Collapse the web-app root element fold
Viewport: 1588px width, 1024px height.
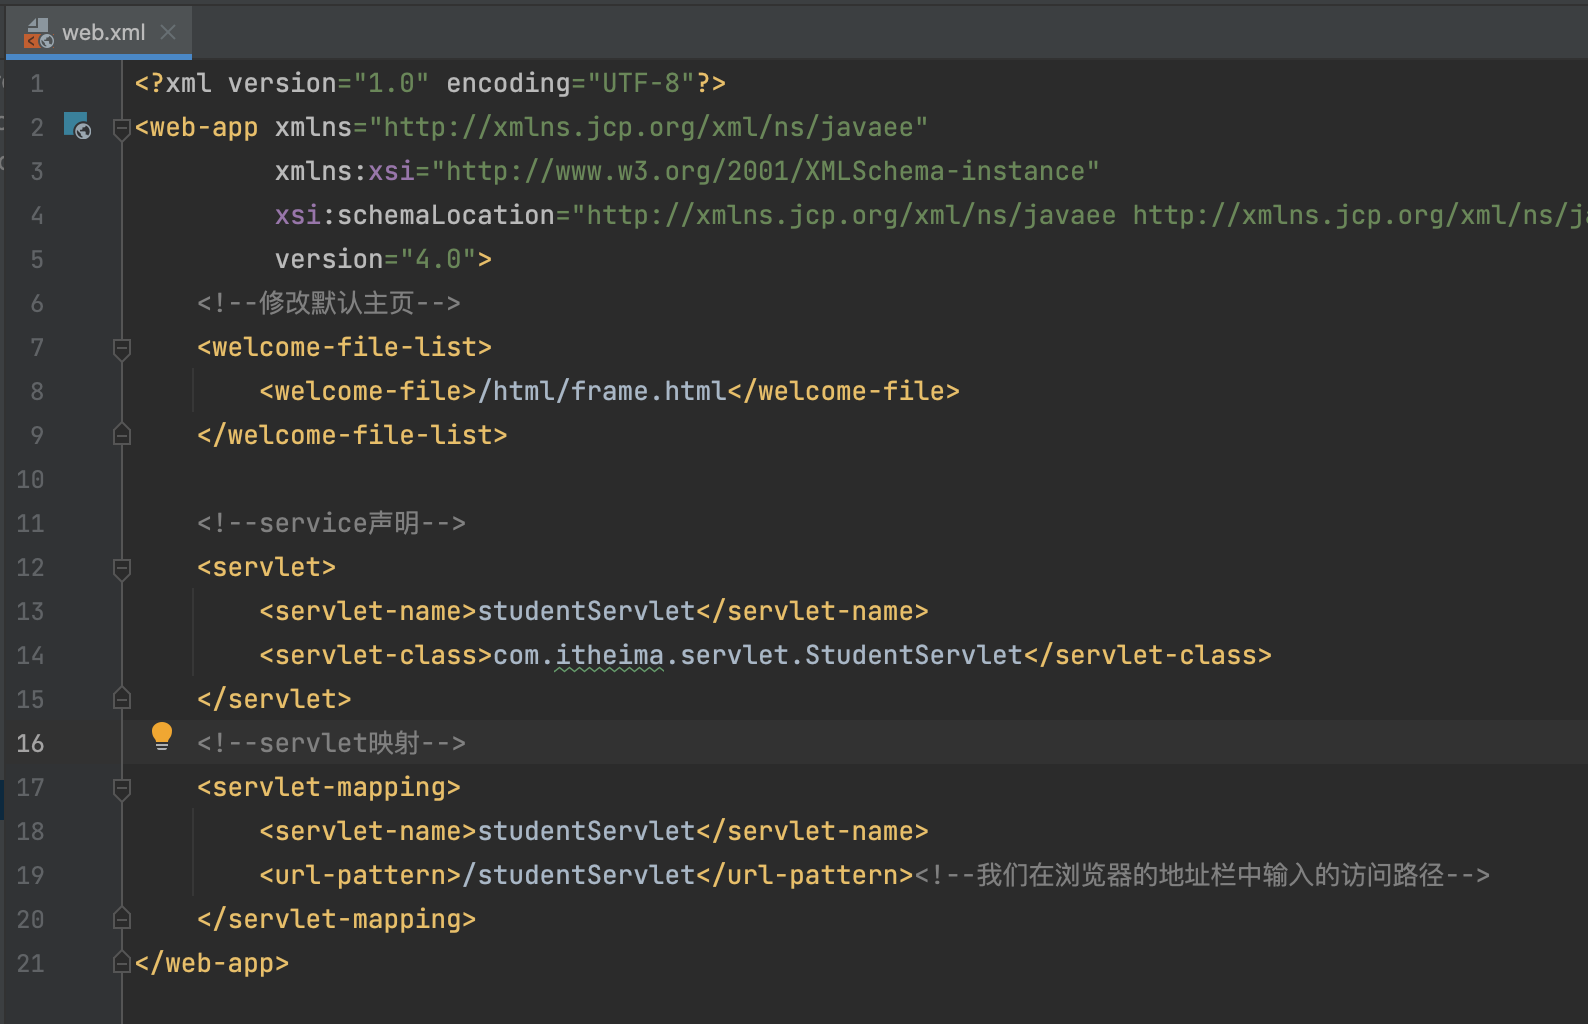tap(122, 128)
